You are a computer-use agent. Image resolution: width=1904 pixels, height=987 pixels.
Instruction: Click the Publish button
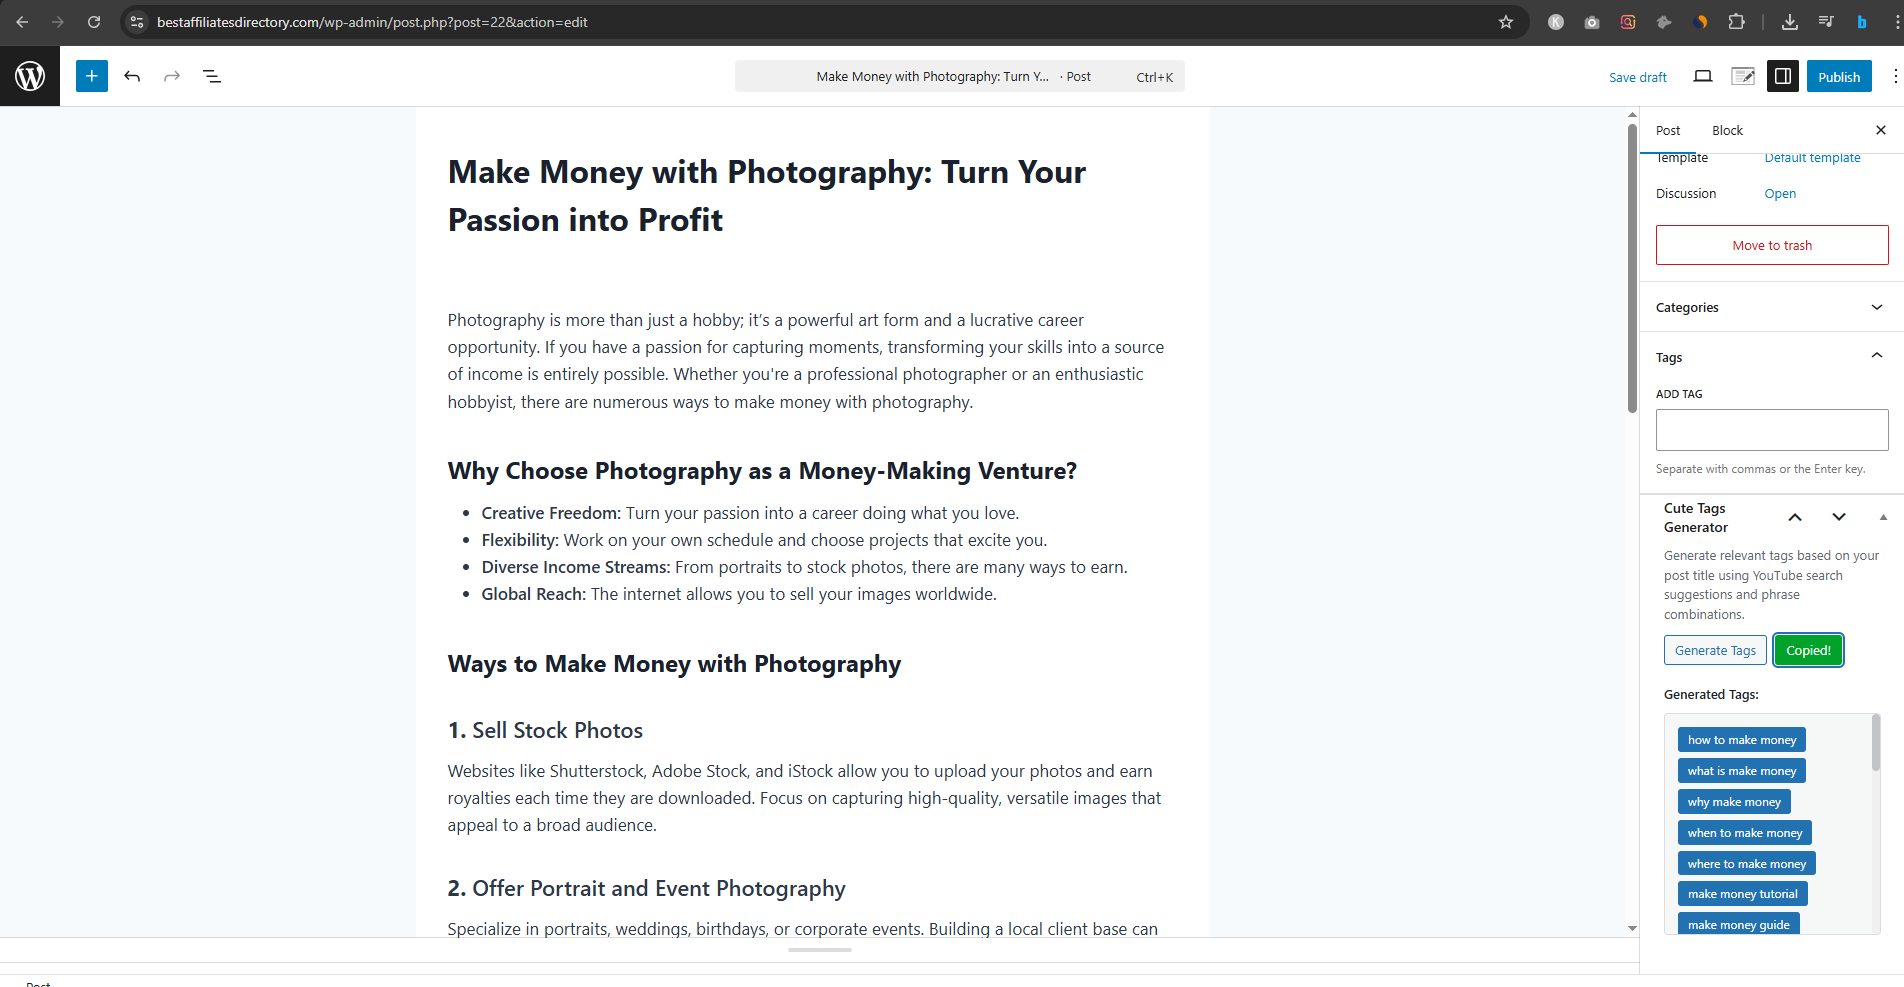[1838, 76]
